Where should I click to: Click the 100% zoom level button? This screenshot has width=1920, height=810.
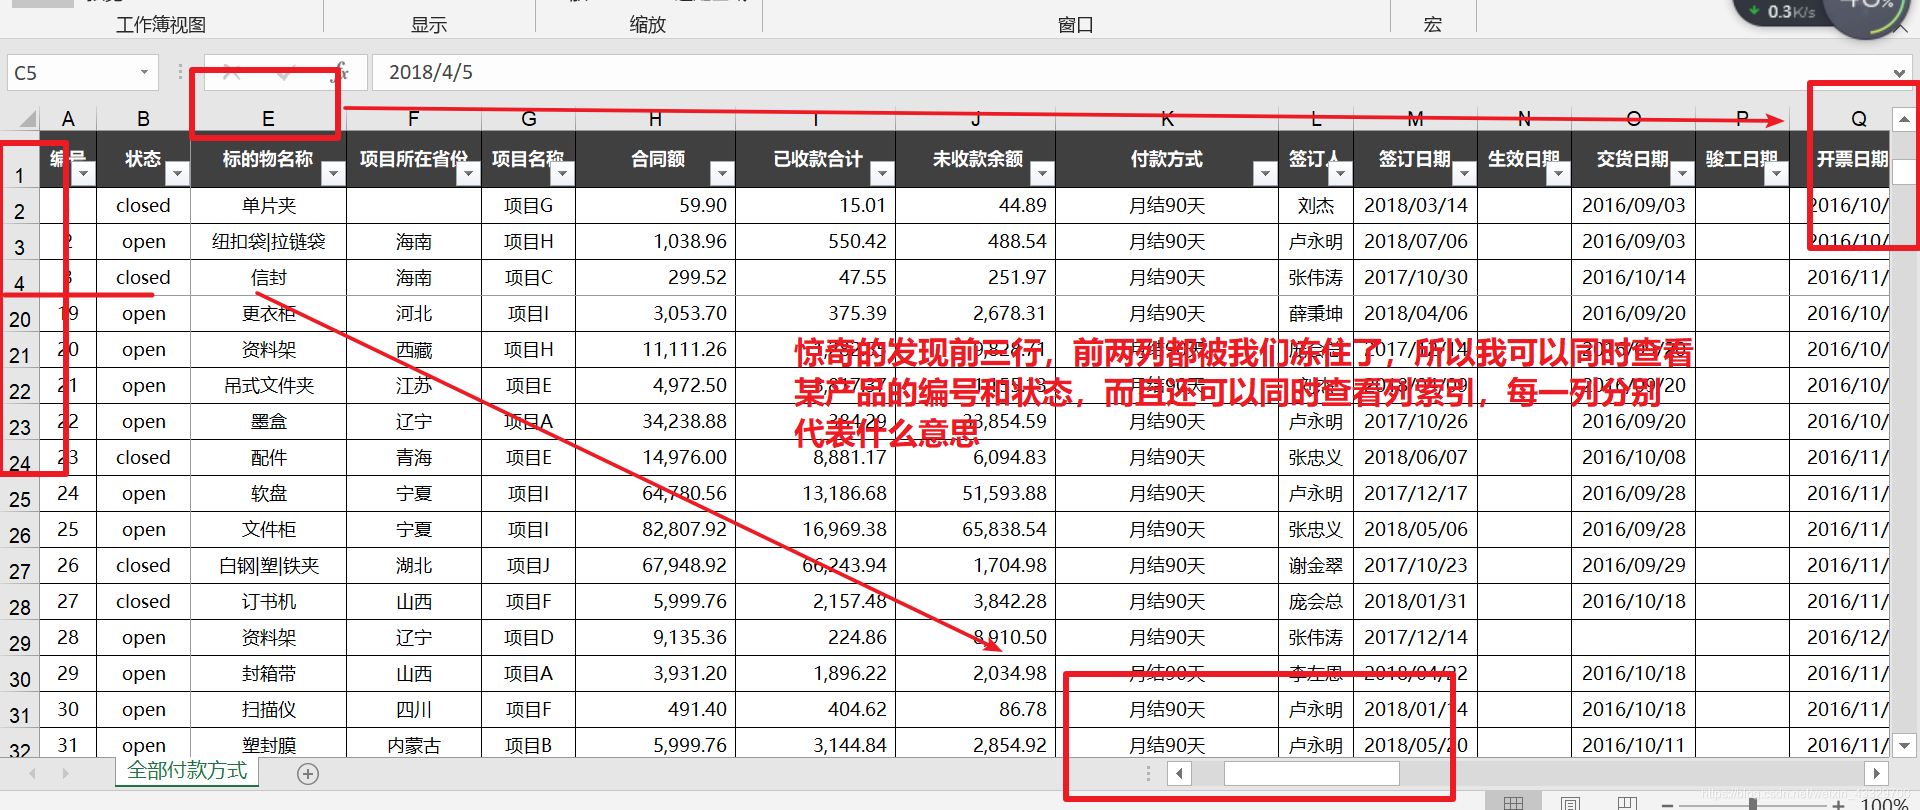pyautogui.click(x=1884, y=804)
